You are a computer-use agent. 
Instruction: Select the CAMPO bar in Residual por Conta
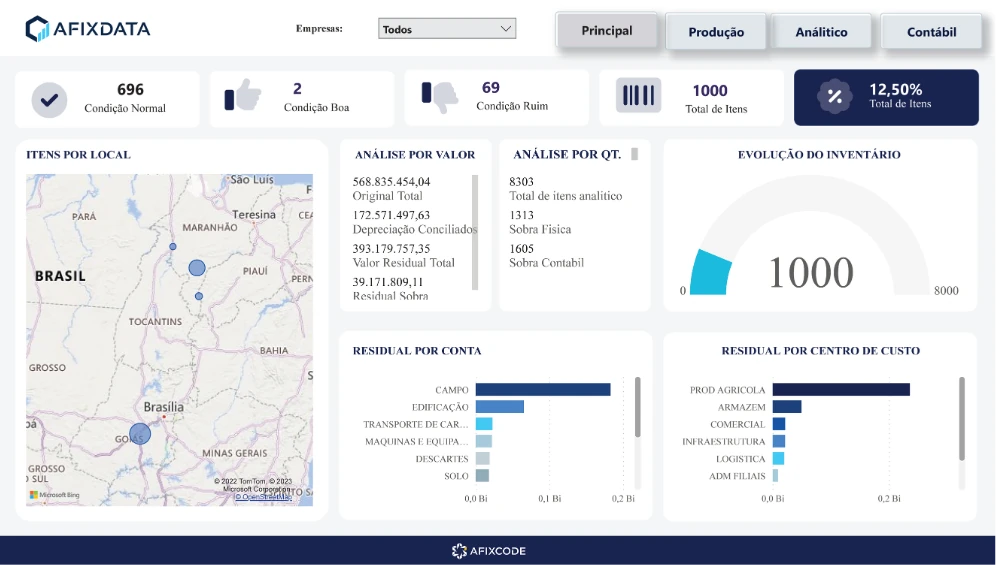[x=542, y=390]
